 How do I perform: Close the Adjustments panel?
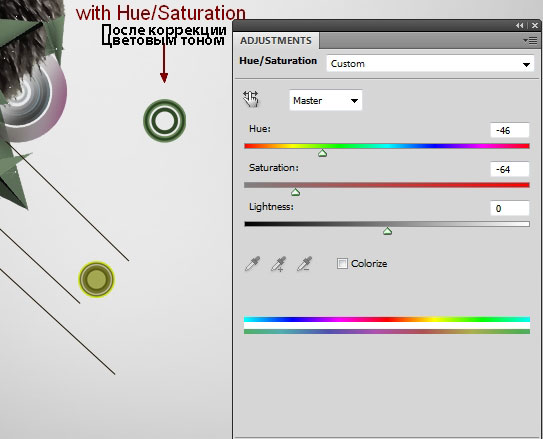click(535, 26)
